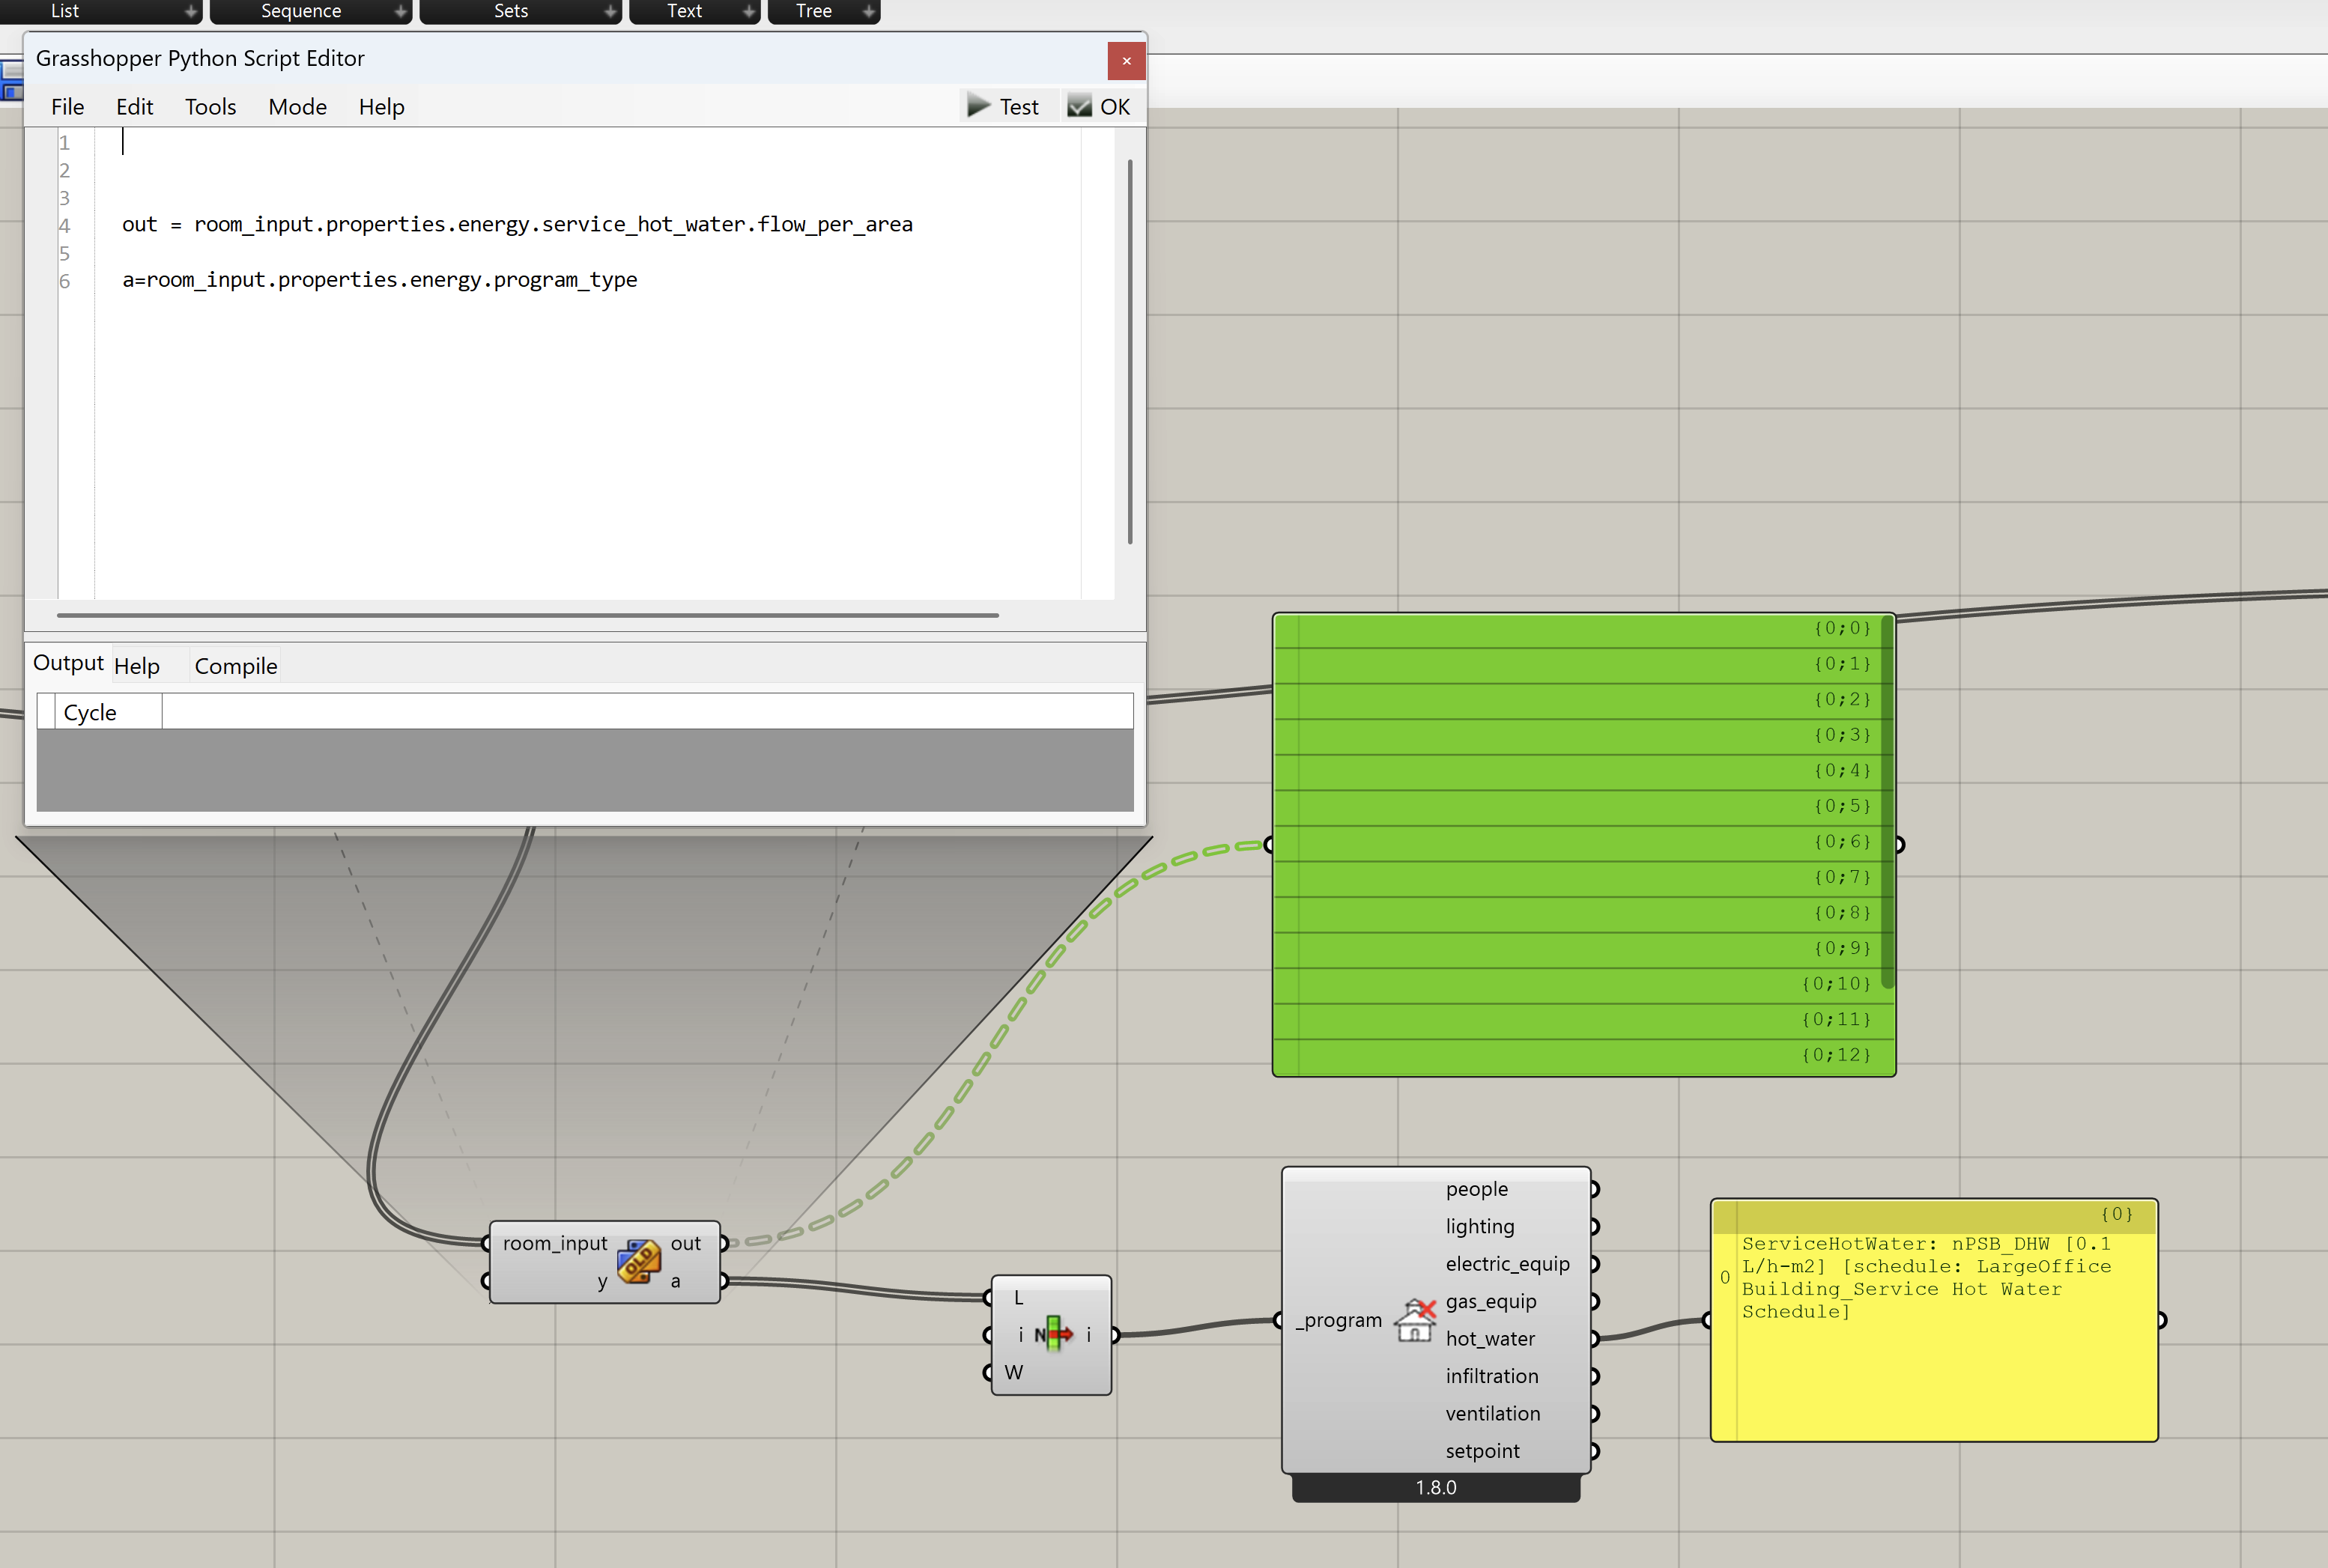Open the Edit menu in script editor
This screenshot has height=1568, width=2328.
(134, 107)
